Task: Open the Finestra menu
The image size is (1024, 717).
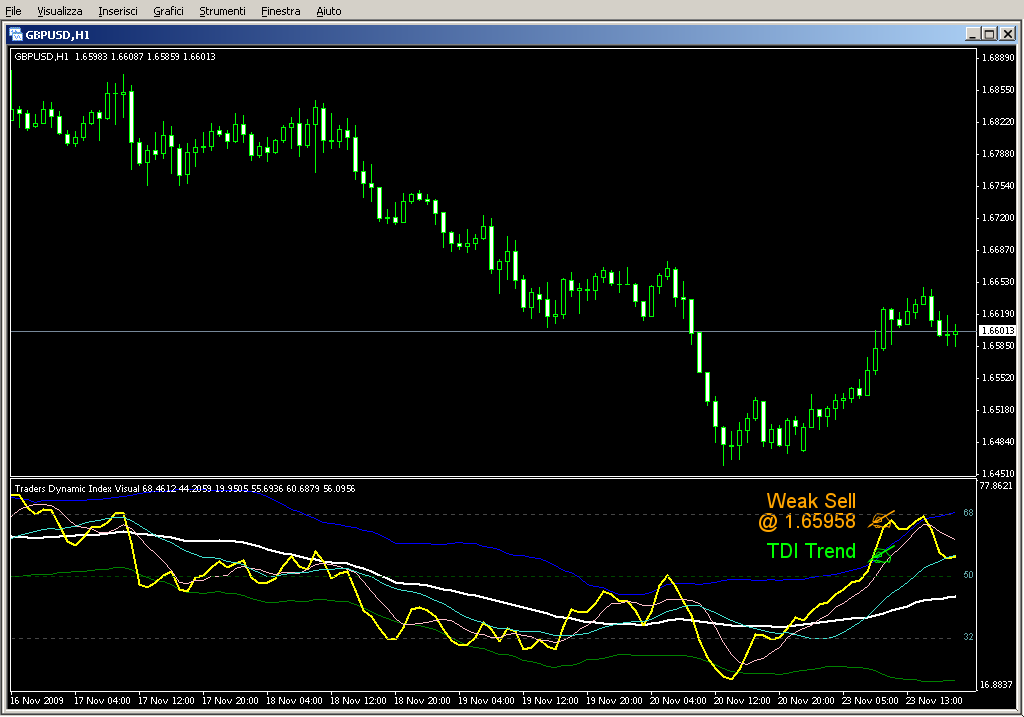Action: coord(280,11)
